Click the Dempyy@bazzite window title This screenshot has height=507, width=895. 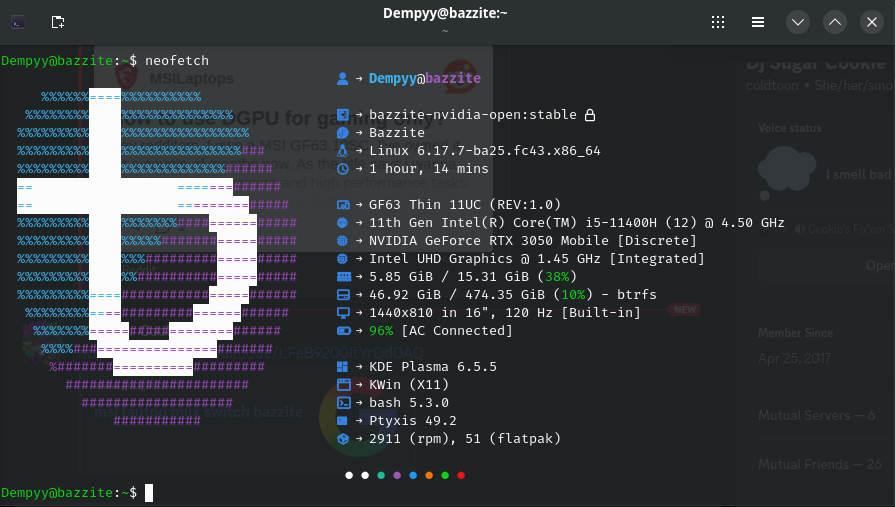[445, 13]
